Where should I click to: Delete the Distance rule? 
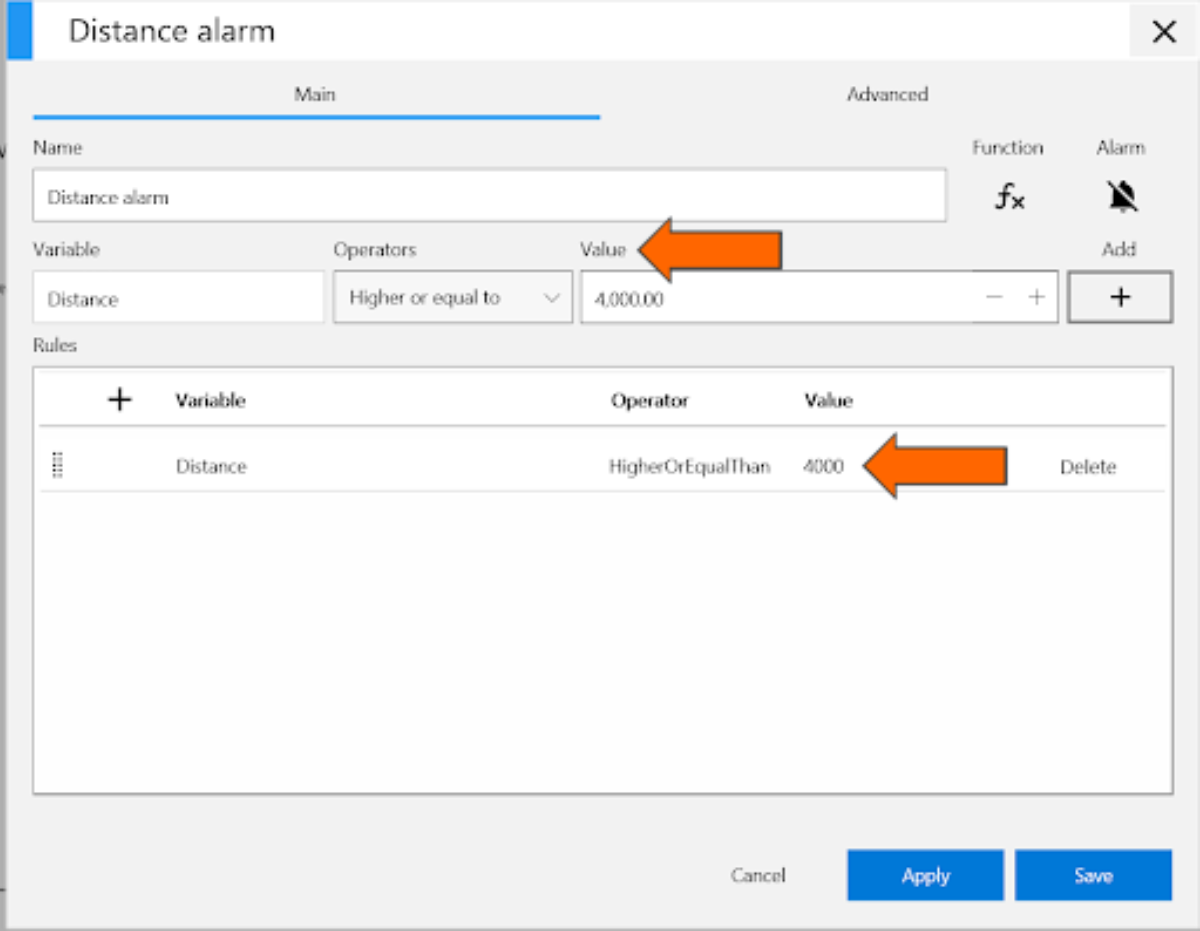click(1088, 466)
